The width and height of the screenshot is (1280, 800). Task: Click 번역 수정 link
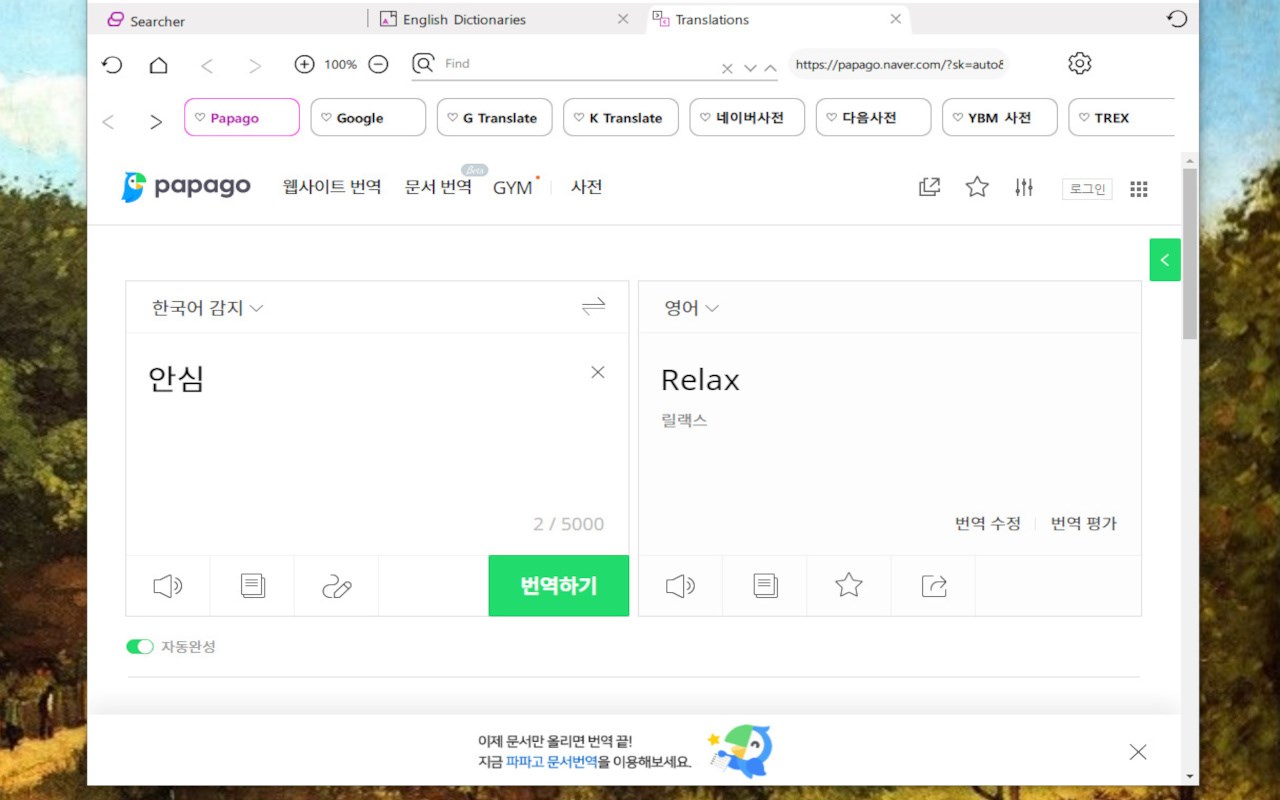(988, 523)
